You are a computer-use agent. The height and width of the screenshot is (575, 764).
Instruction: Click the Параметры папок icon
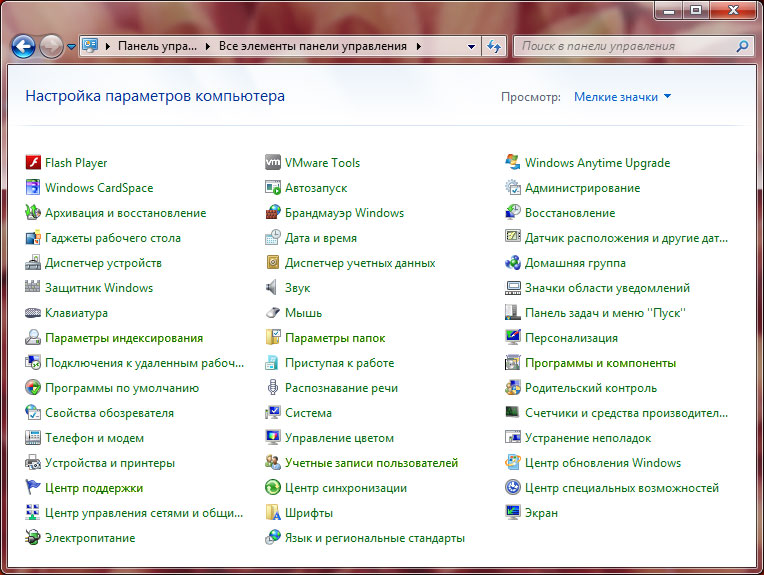click(273, 337)
